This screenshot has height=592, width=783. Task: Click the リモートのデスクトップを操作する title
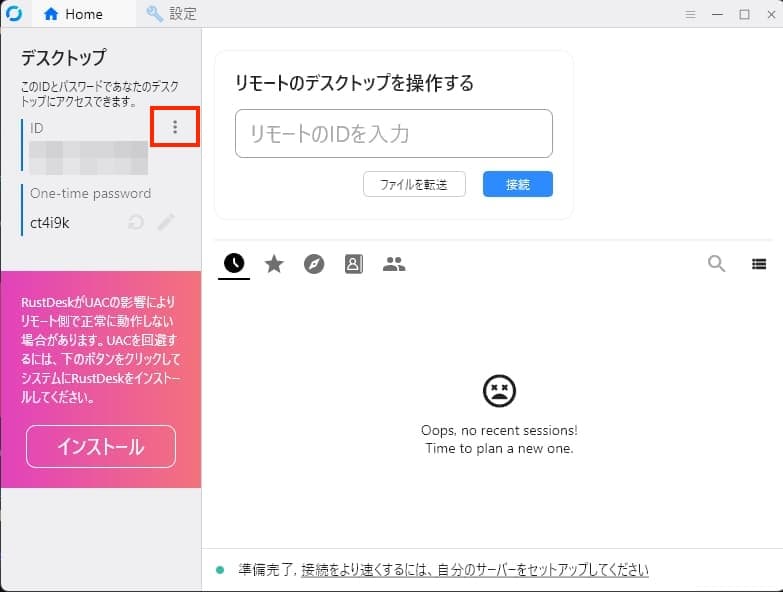coord(354,83)
